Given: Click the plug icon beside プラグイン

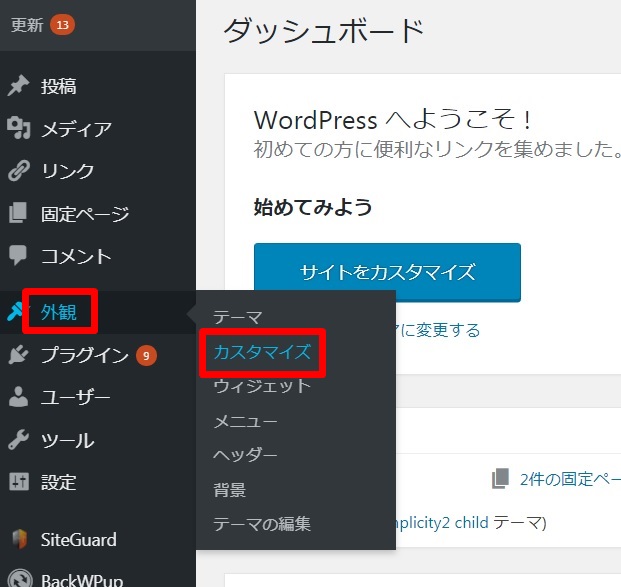Looking at the screenshot, I should coord(18,354).
